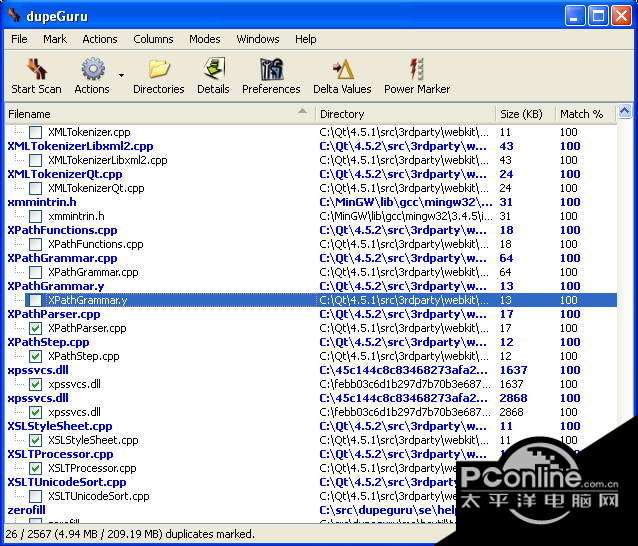
Task: Open the Columns menu
Action: pos(153,39)
